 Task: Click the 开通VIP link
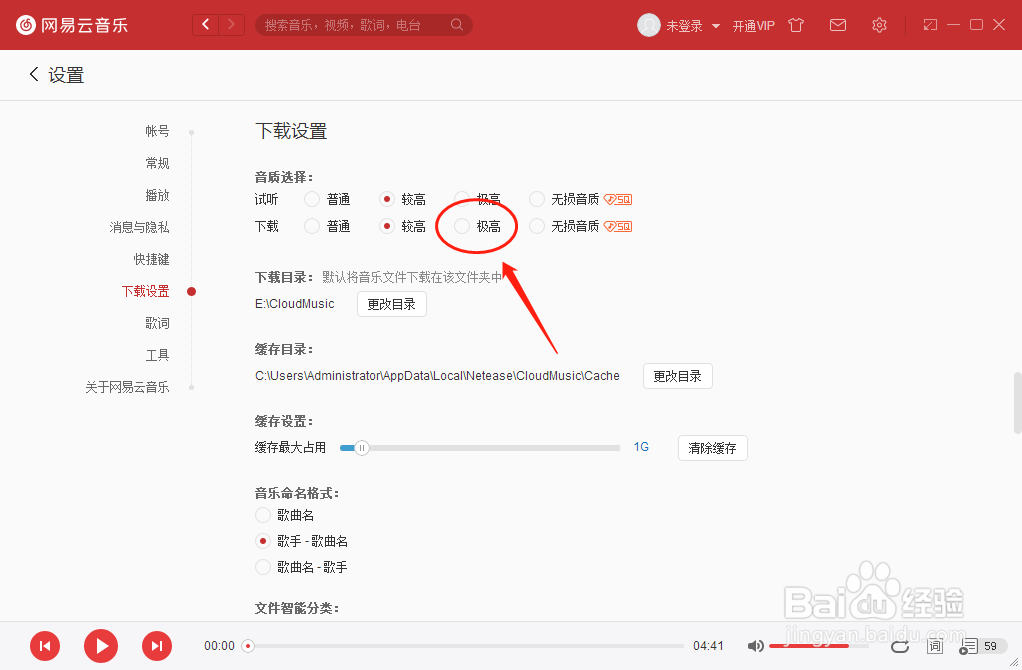(753, 26)
